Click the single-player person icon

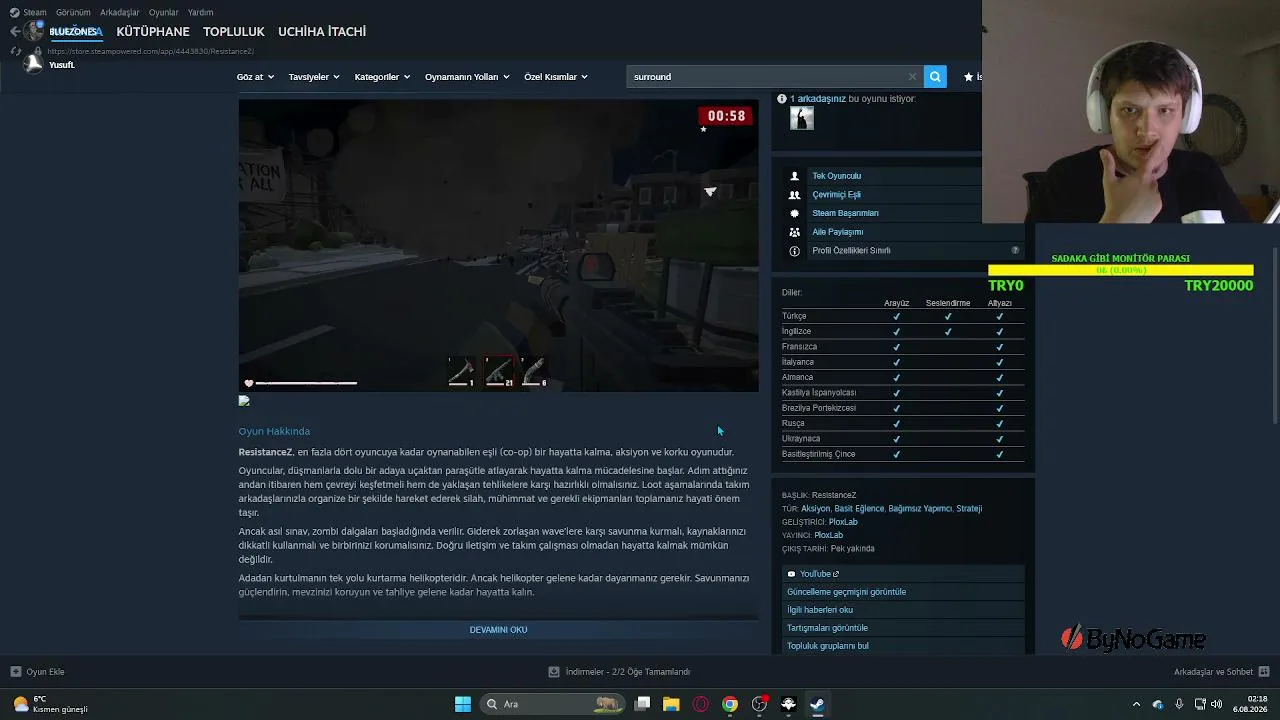point(795,176)
